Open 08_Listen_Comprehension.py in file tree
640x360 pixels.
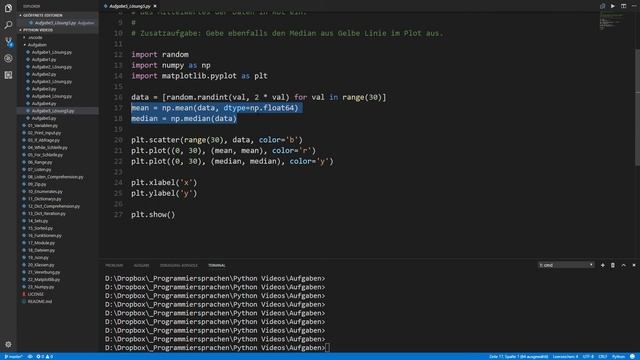(x=55, y=177)
